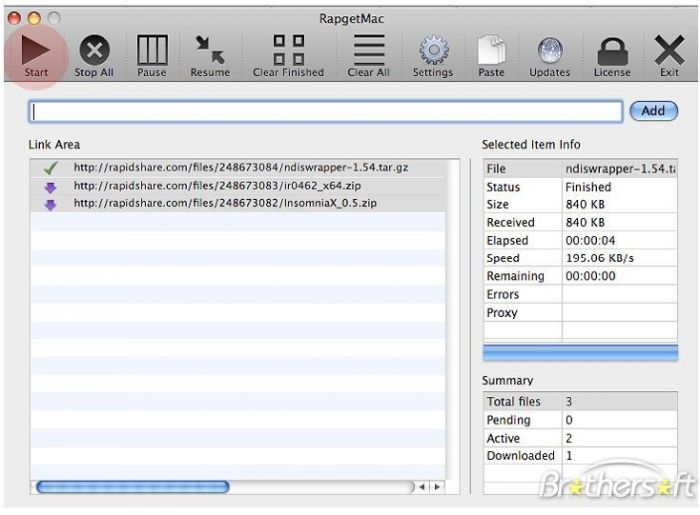Click the Pending summary row
Image resolution: width=700 pixels, height=515 pixels.
[x=580, y=420]
